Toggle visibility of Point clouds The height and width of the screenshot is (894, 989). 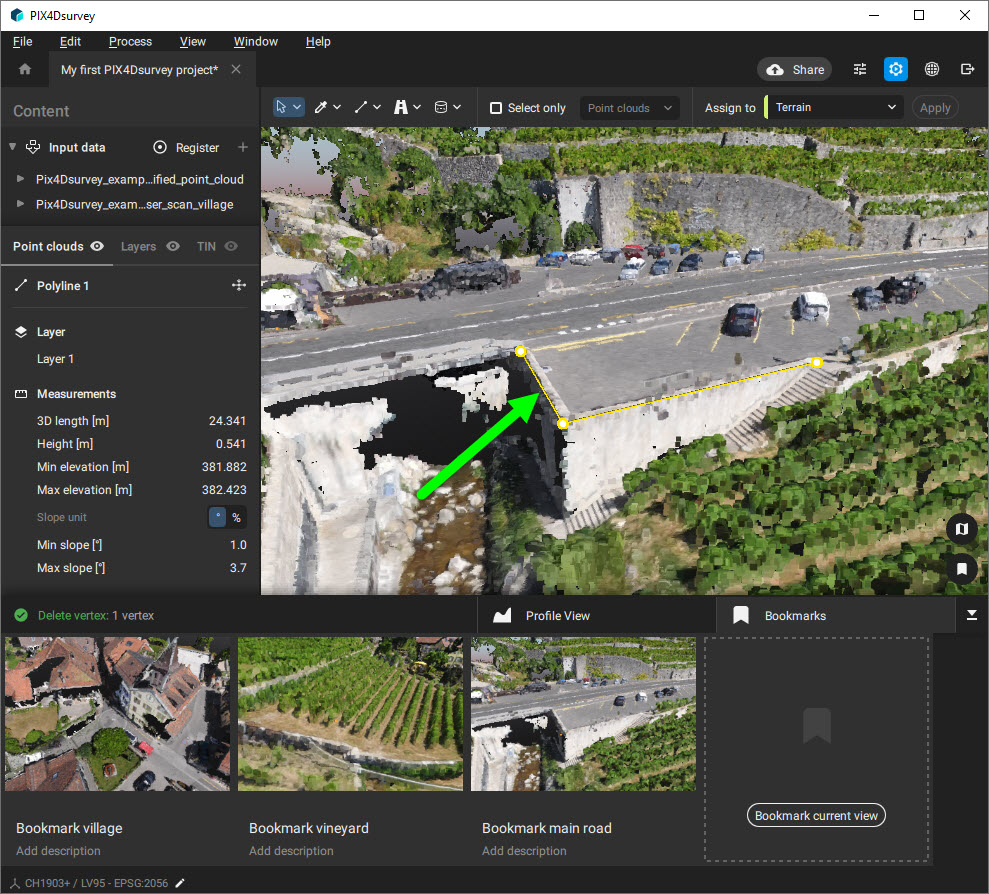click(x=97, y=246)
